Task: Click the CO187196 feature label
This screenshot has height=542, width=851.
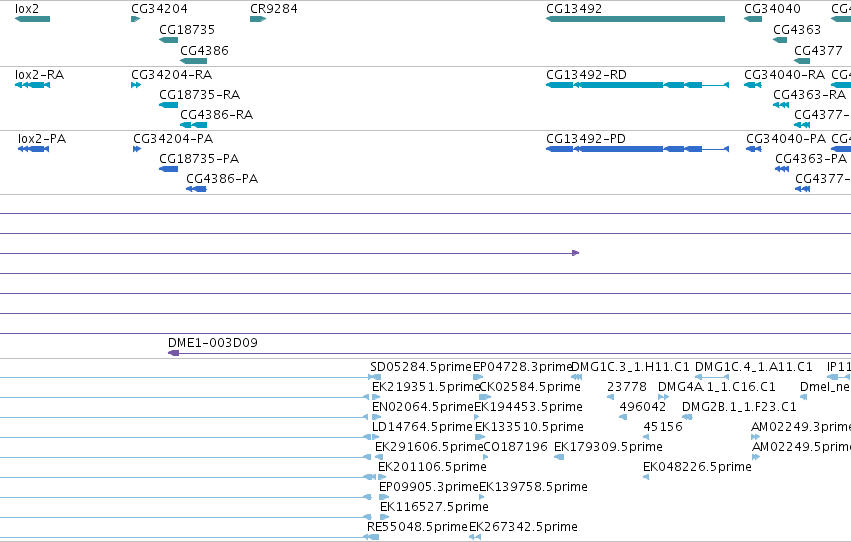Action: (x=515, y=447)
